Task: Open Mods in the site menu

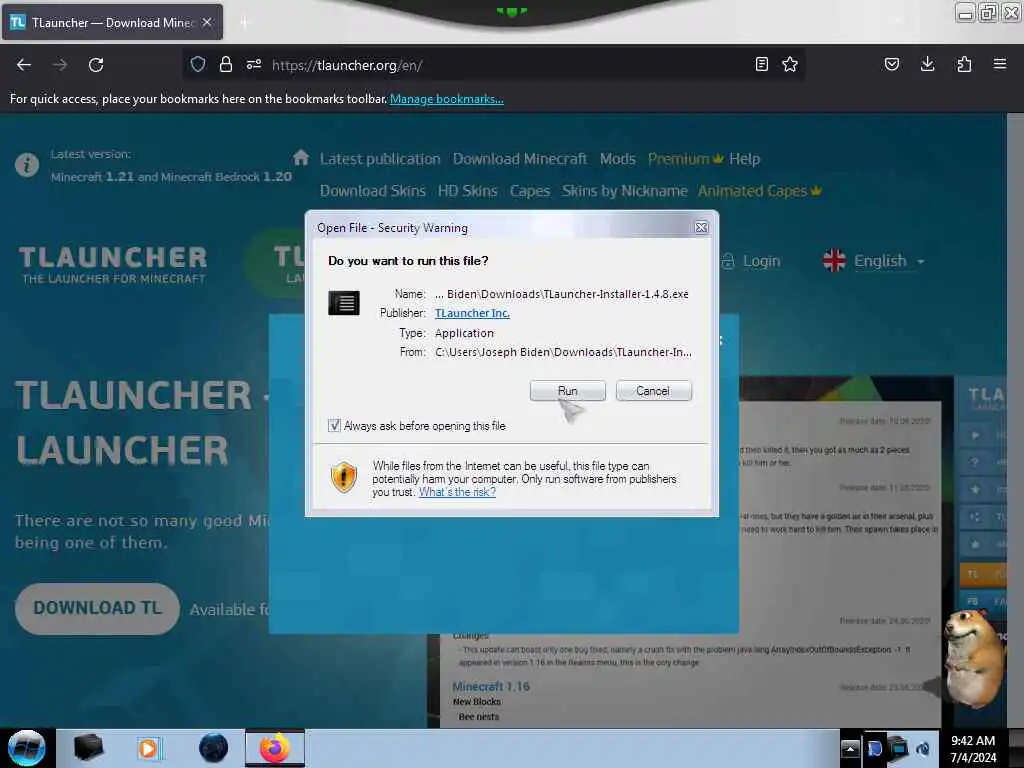Action: click(x=617, y=159)
